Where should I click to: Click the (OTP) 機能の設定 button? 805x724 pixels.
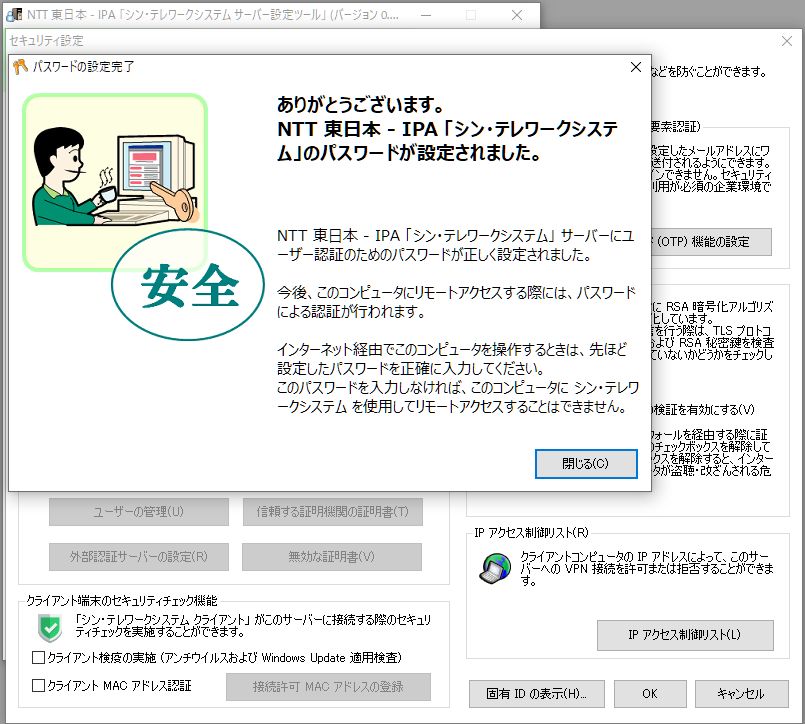coord(711,242)
